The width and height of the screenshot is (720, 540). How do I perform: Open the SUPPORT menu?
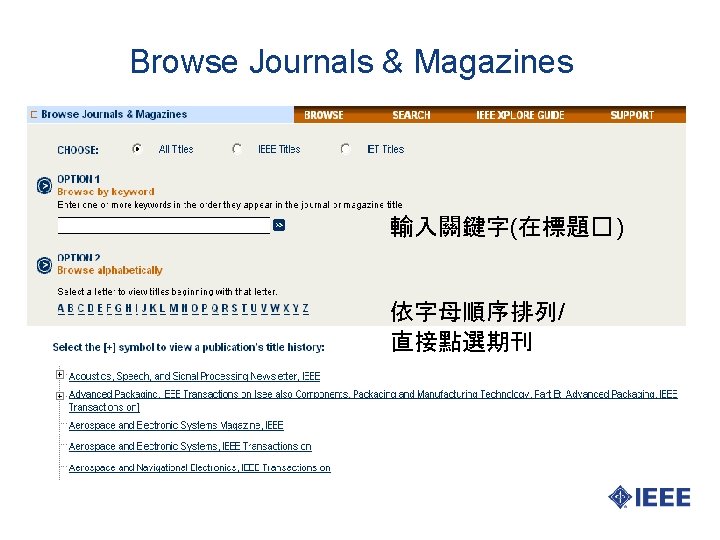pos(632,115)
